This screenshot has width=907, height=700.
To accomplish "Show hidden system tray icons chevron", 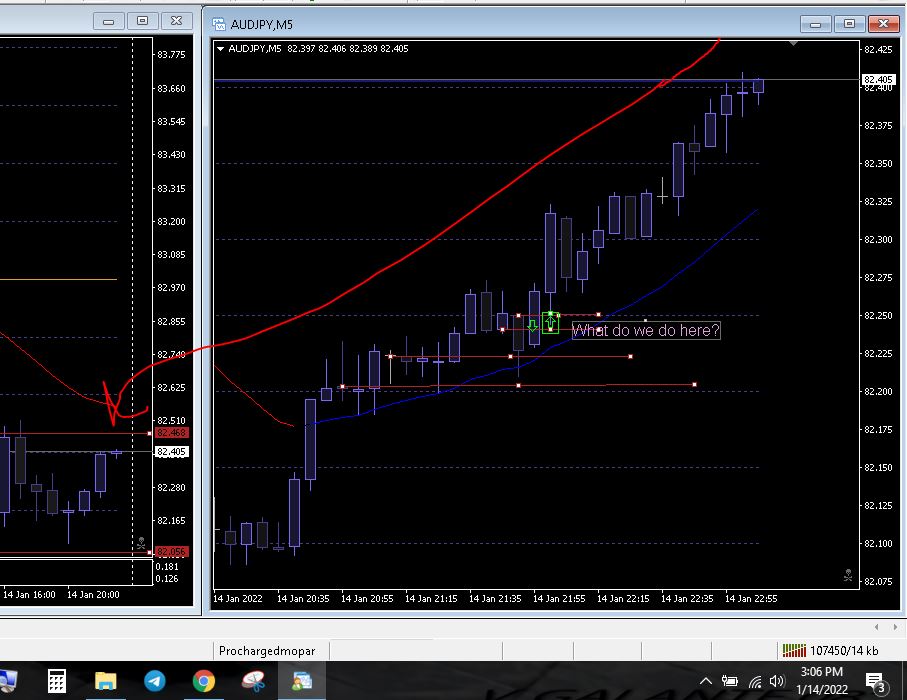I will tap(706, 681).
